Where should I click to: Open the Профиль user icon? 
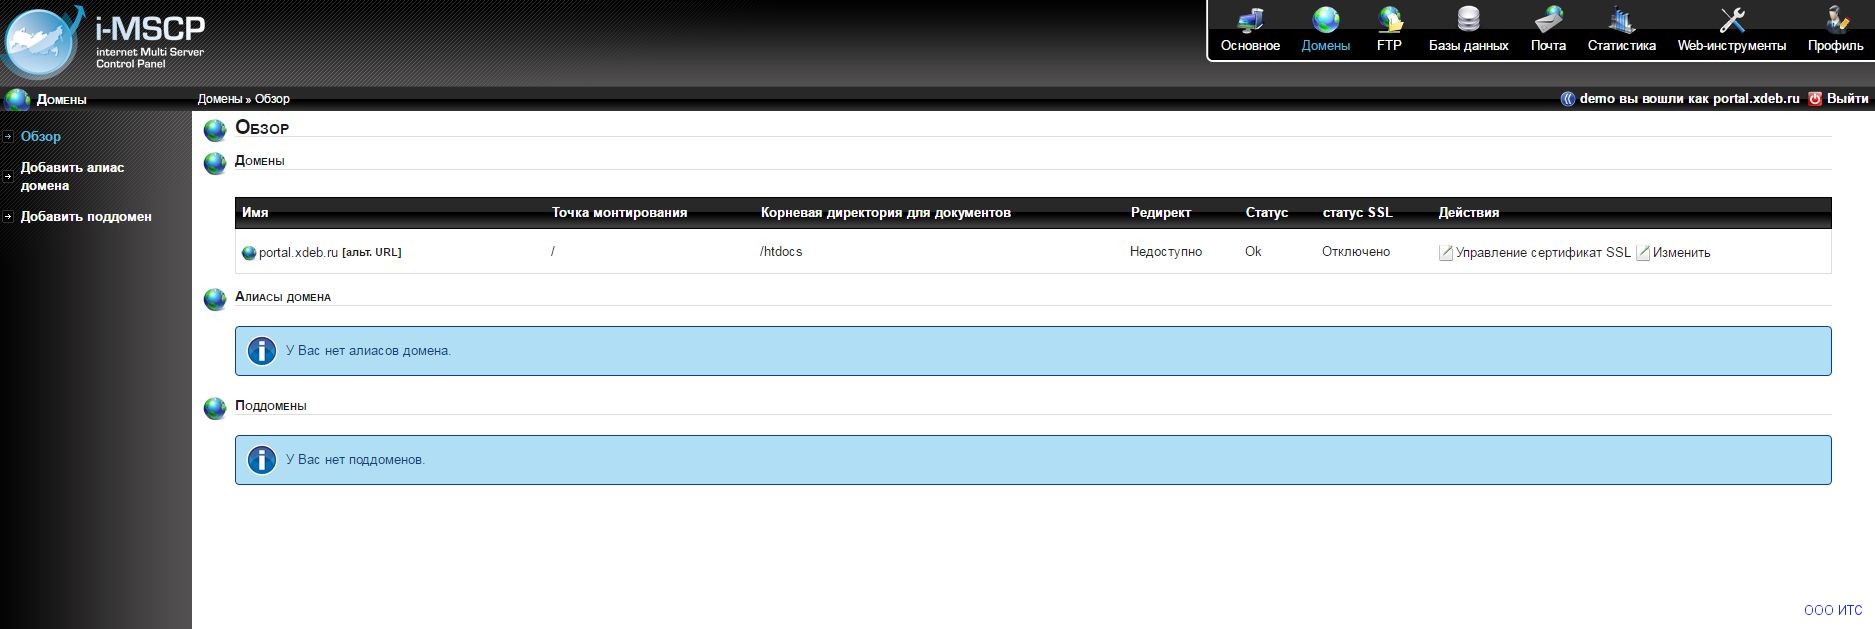[x=1836, y=20]
